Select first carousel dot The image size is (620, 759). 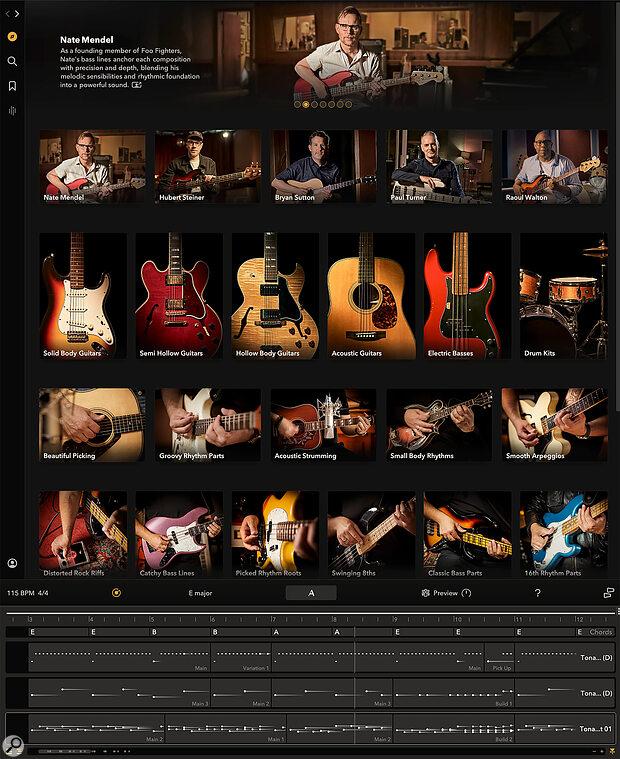click(297, 104)
